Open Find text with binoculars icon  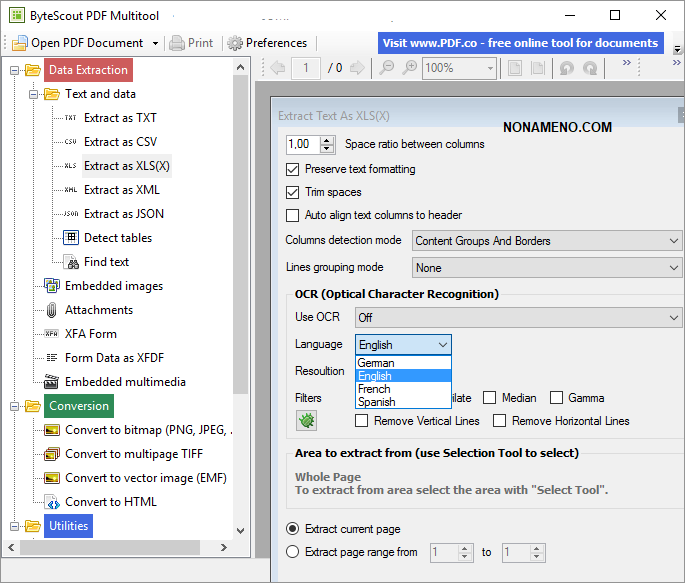tap(105, 262)
